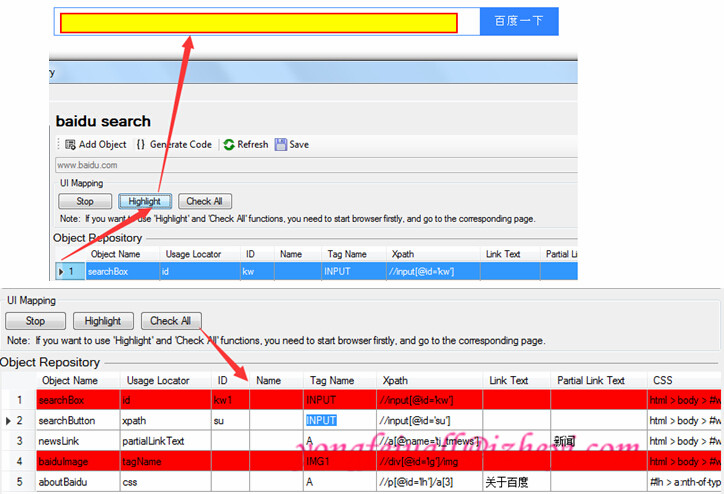The width and height of the screenshot is (724, 494).
Task: Click the 'su' ID cell
Action: 230,421
